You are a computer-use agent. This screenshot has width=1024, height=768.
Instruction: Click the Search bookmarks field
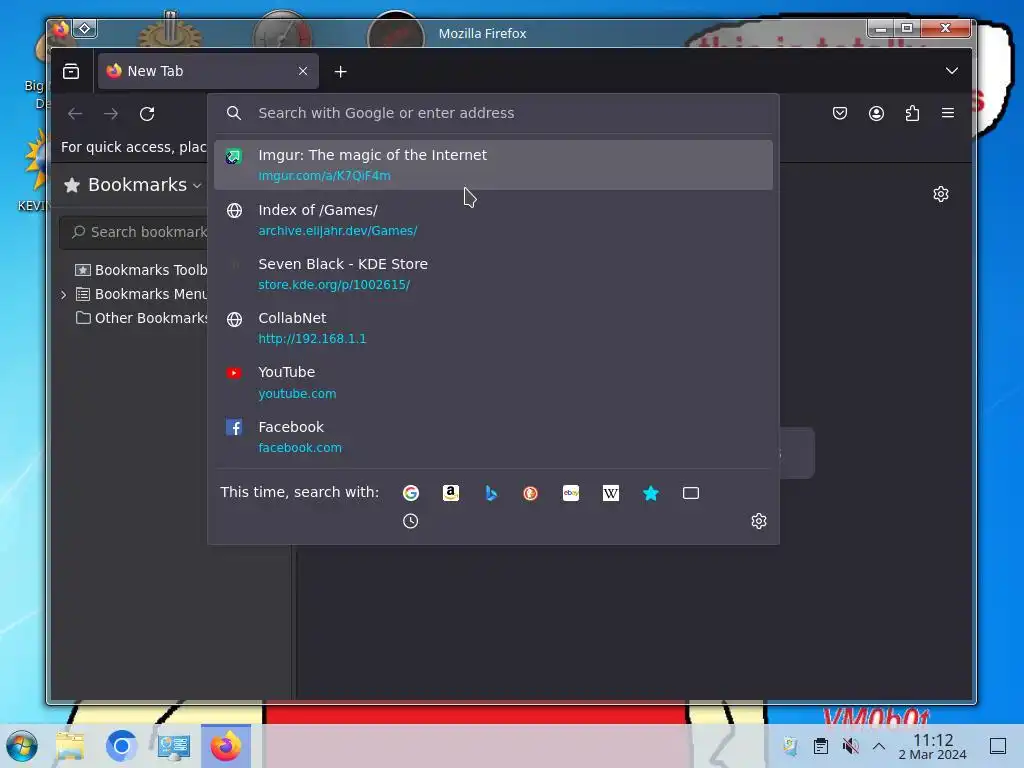pos(134,232)
